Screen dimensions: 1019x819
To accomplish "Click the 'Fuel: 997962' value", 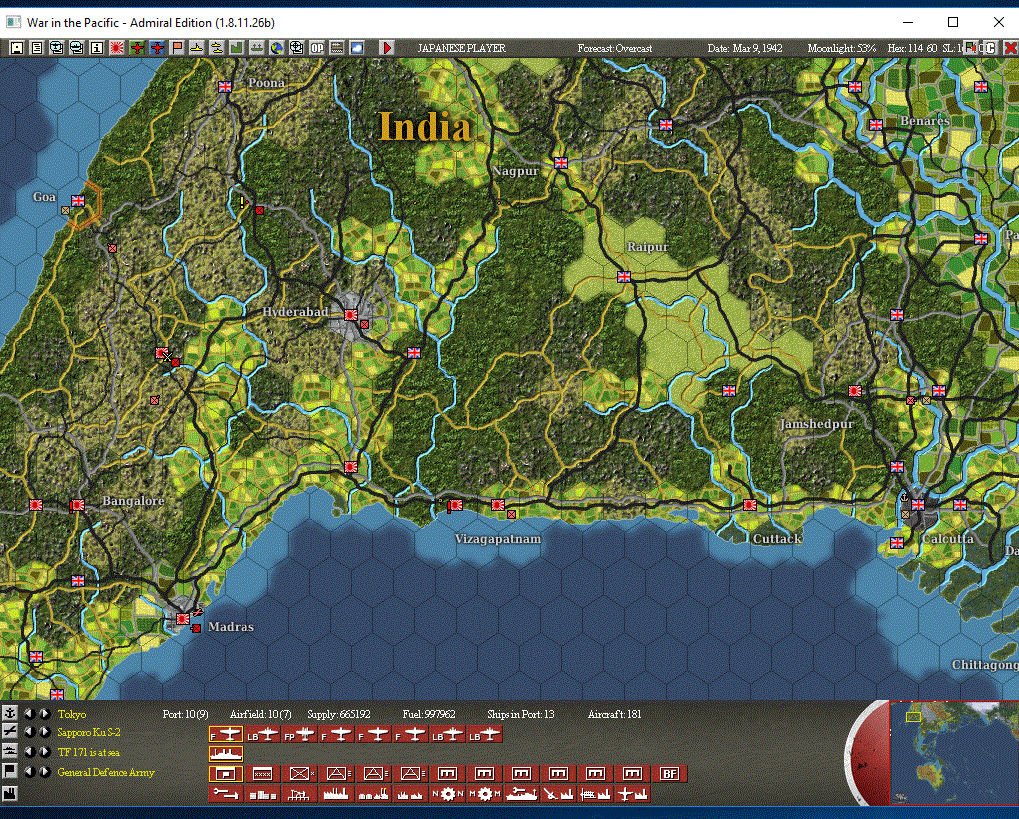I will pyautogui.click(x=429, y=714).
